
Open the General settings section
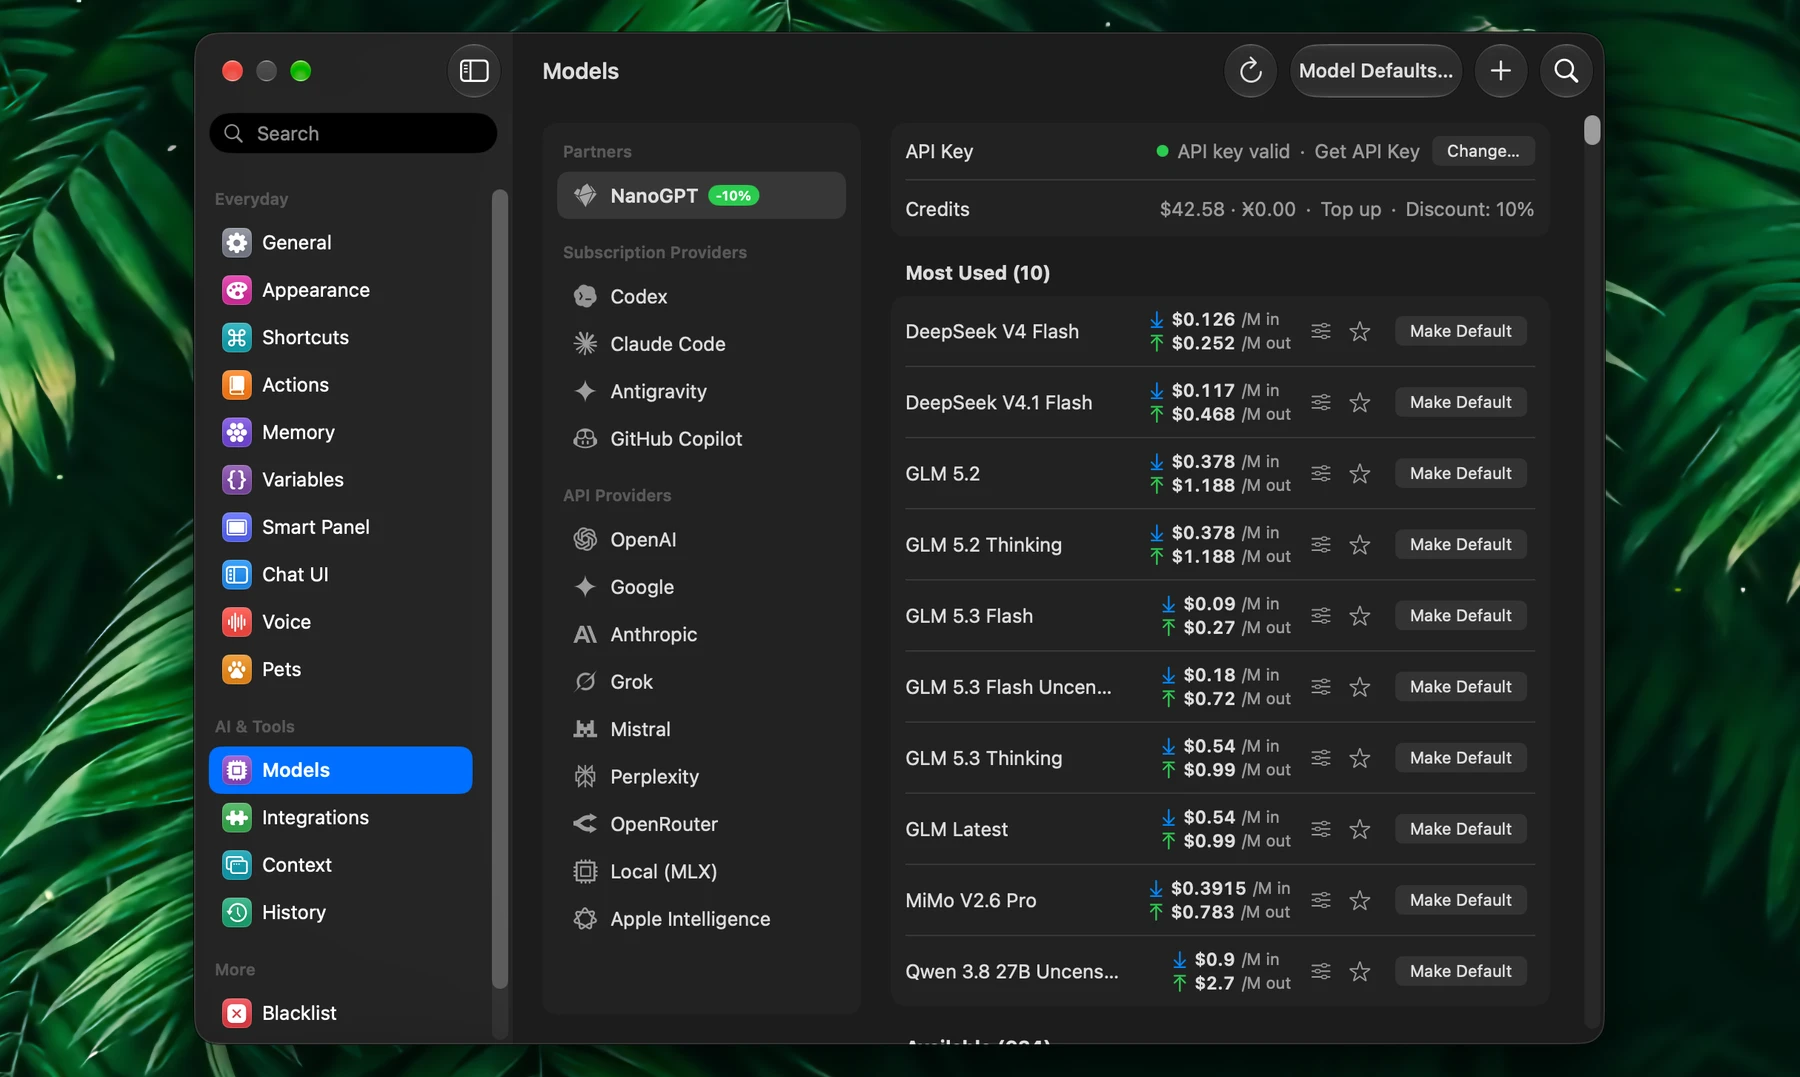(340, 242)
